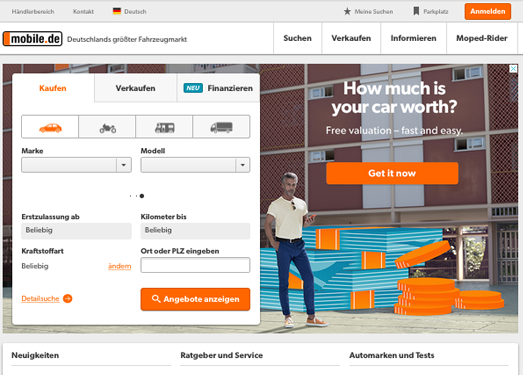The width and height of the screenshot is (523, 375).
Task: Click the NEU badge on Finanzieren
Action: (193, 88)
